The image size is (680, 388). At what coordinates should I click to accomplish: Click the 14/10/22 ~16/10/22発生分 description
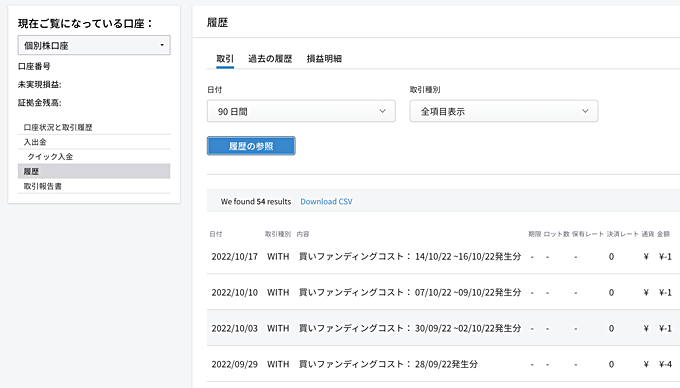[410, 257]
